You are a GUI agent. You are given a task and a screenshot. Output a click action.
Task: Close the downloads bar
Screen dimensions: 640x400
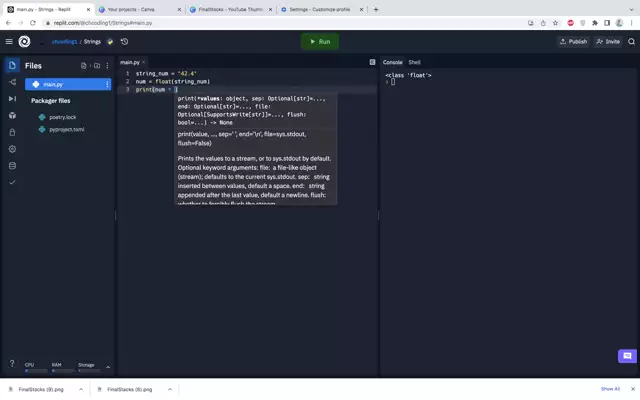(x=633, y=389)
